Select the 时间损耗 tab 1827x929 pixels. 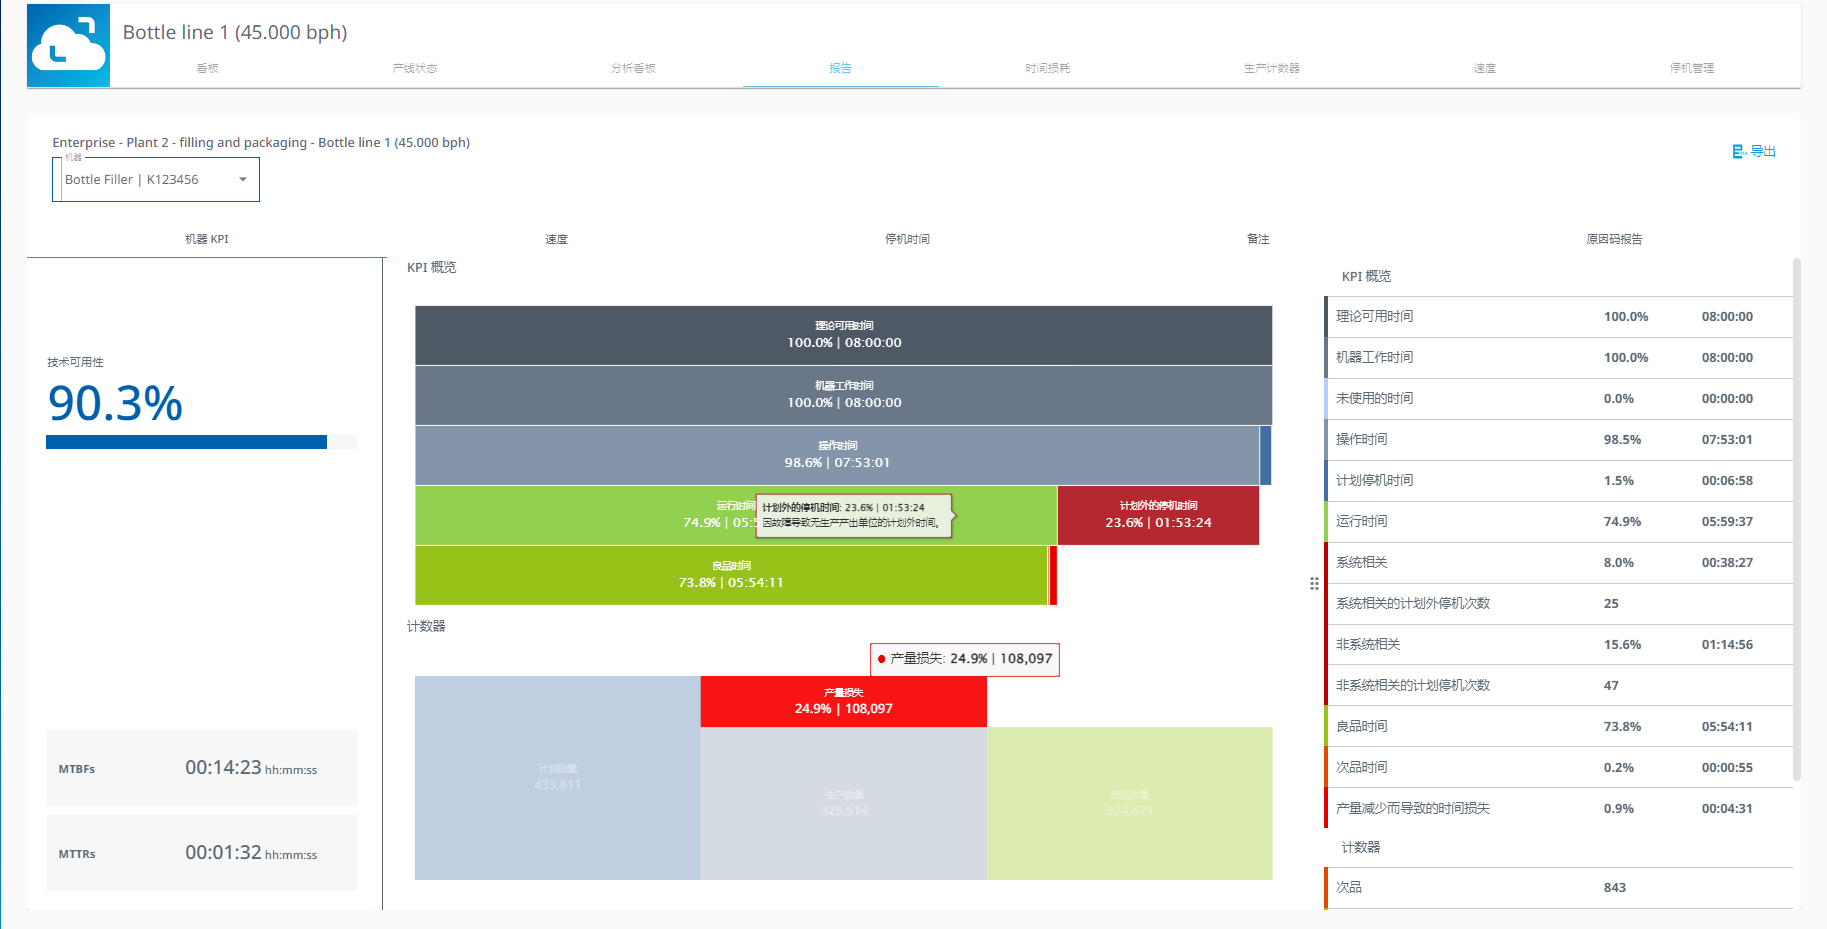(1047, 68)
